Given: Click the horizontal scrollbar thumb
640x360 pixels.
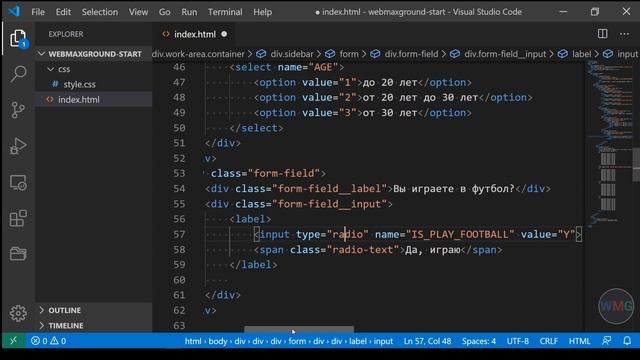Looking at the screenshot, I should pos(299,329).
